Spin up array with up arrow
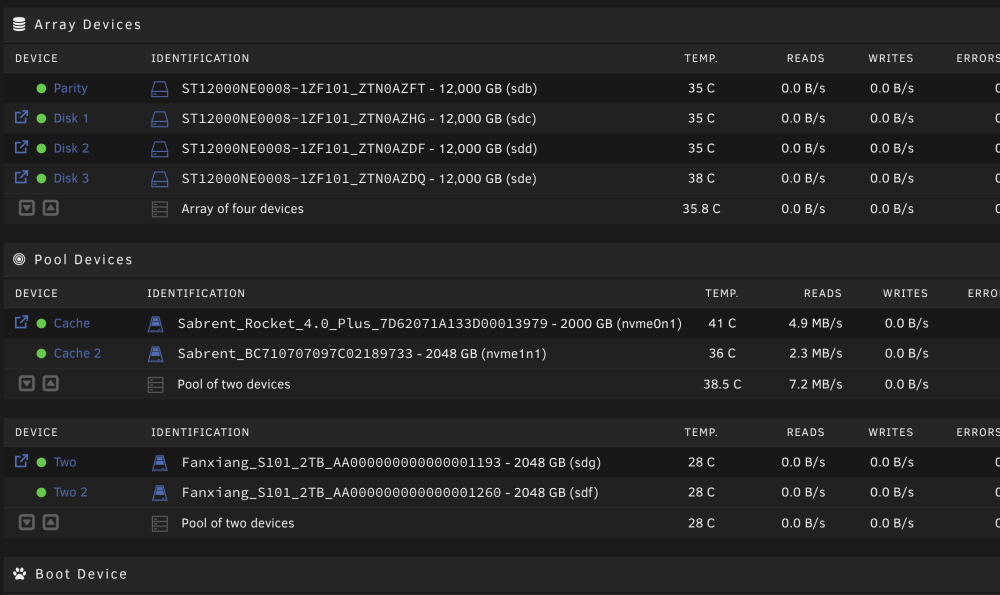 (50, 208)
